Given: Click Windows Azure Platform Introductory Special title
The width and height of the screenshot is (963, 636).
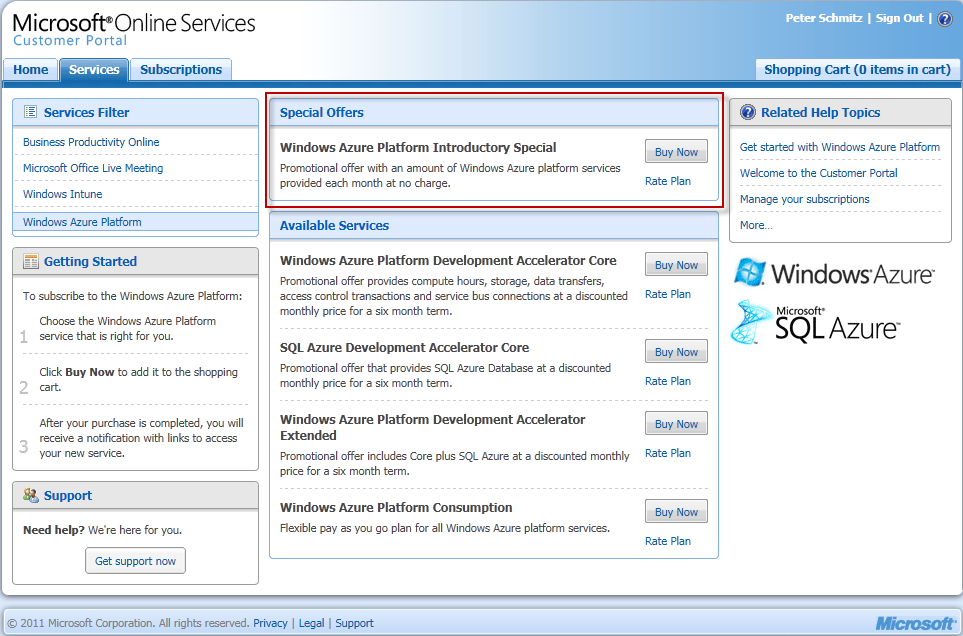Looking at the screenshot, I should [418, 147].
